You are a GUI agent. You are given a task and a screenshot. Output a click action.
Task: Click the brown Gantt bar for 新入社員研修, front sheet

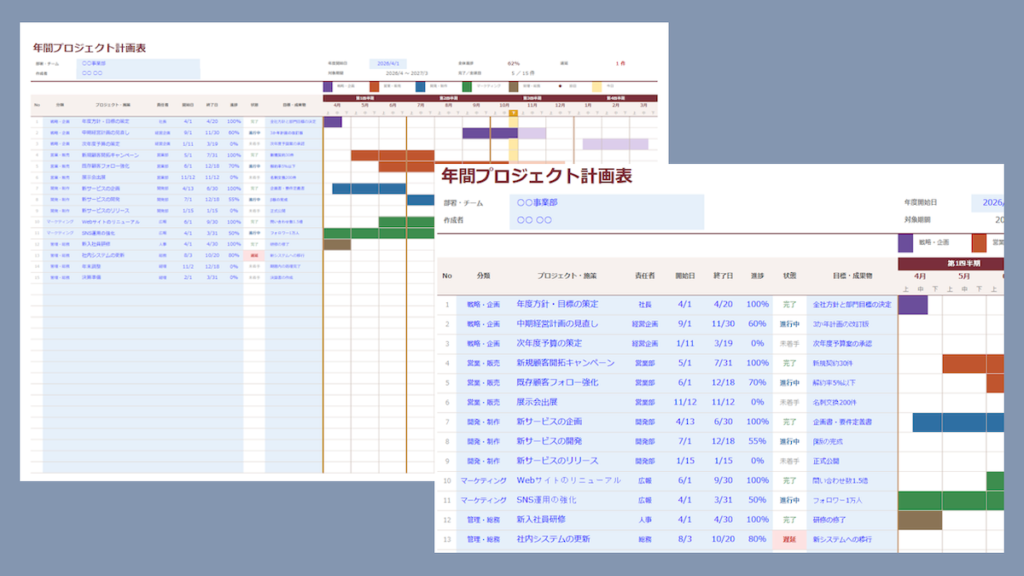pyautogui.click(x=920, y=520)
